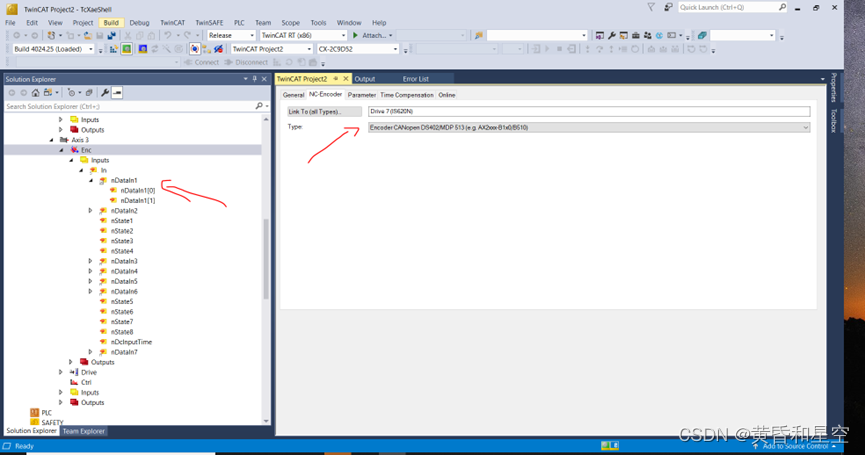865x455 pixels.
Task: Click green Start/Attach play arrow
Action: 355,35
